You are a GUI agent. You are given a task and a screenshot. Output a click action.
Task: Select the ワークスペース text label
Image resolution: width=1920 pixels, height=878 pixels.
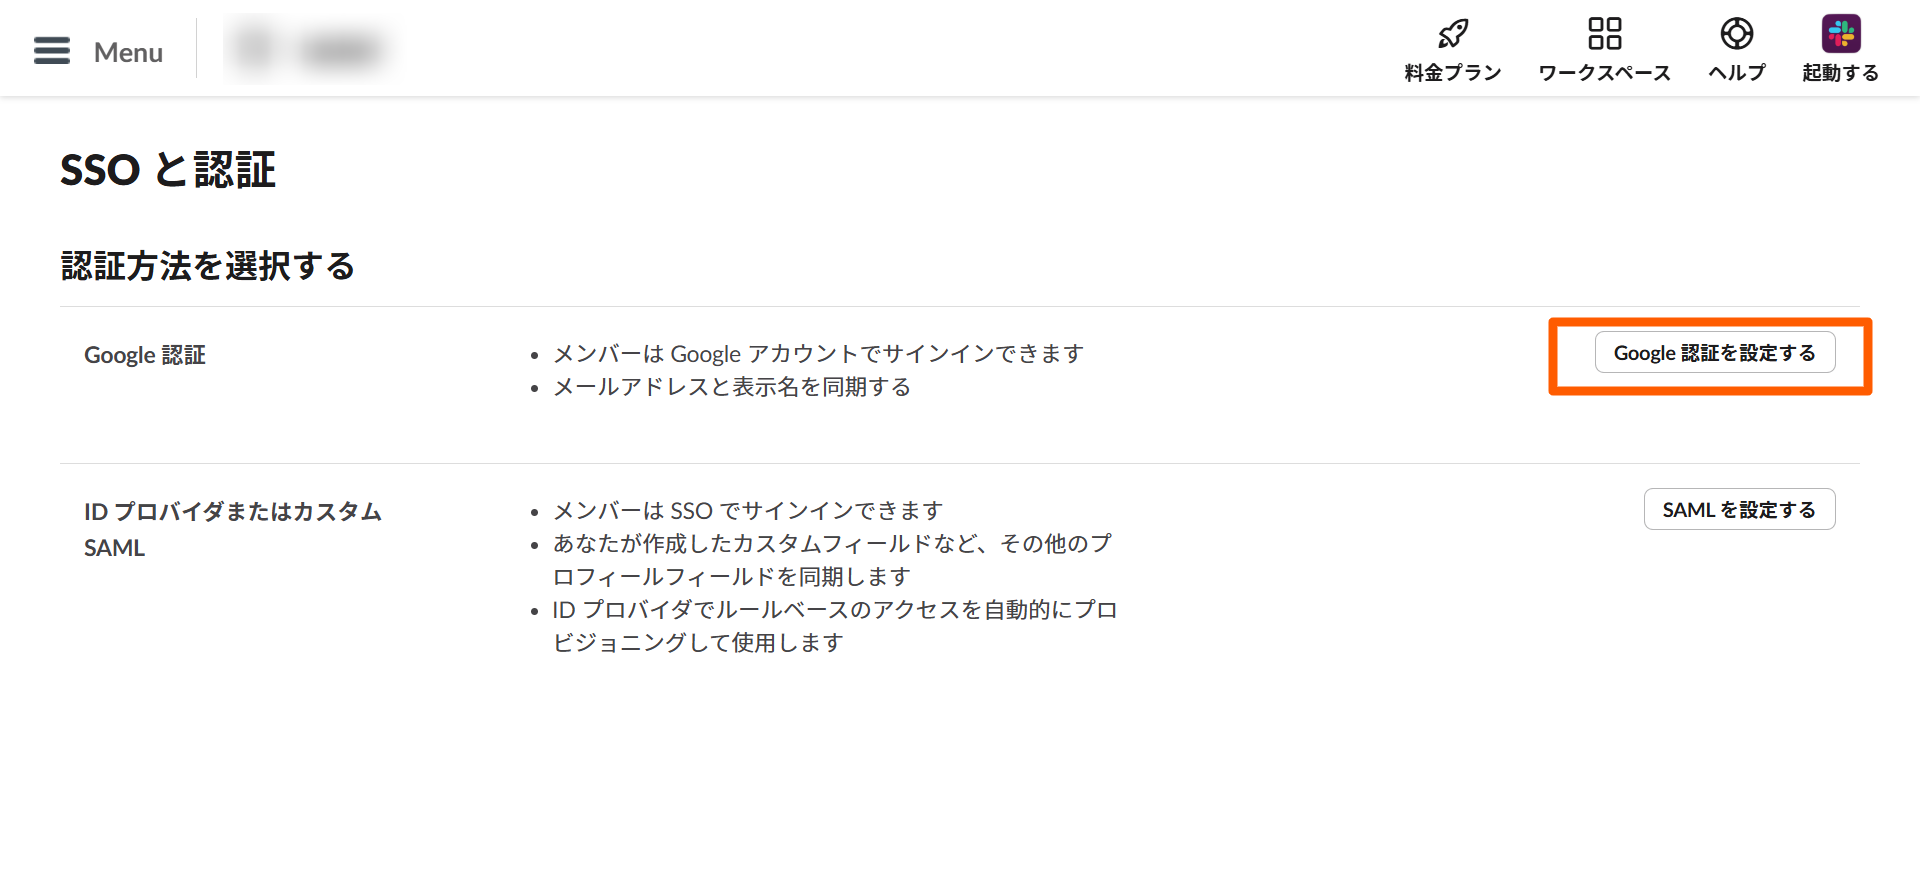tap(1604, 73)
